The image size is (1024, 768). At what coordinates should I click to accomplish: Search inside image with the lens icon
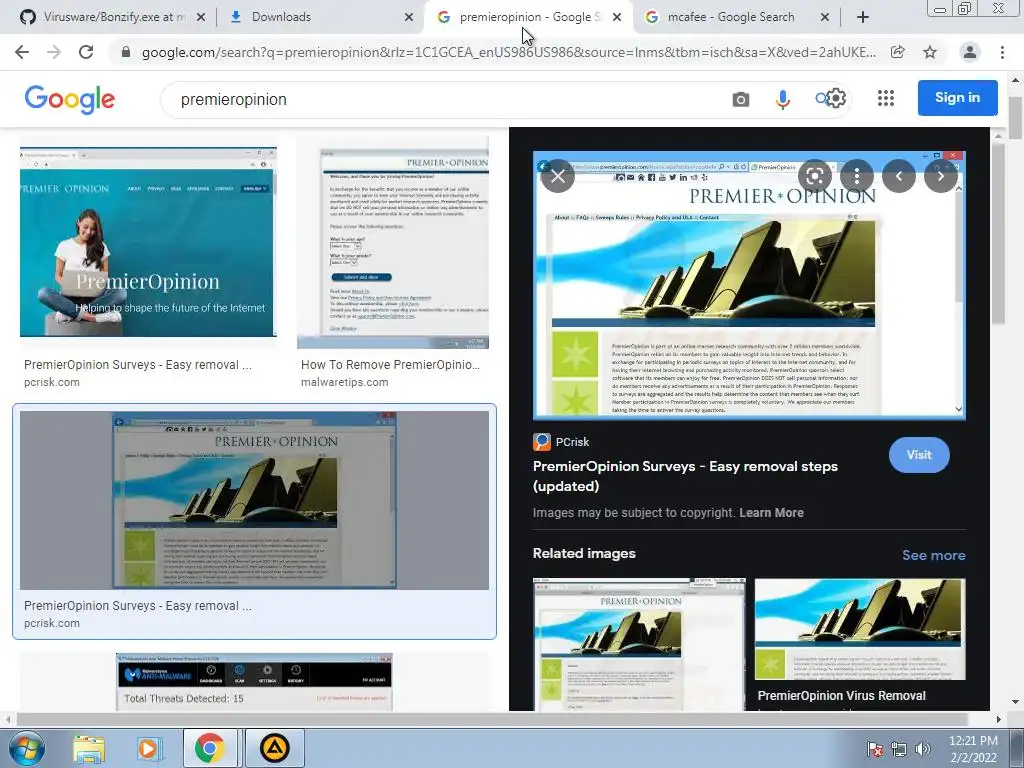point(814,176)
